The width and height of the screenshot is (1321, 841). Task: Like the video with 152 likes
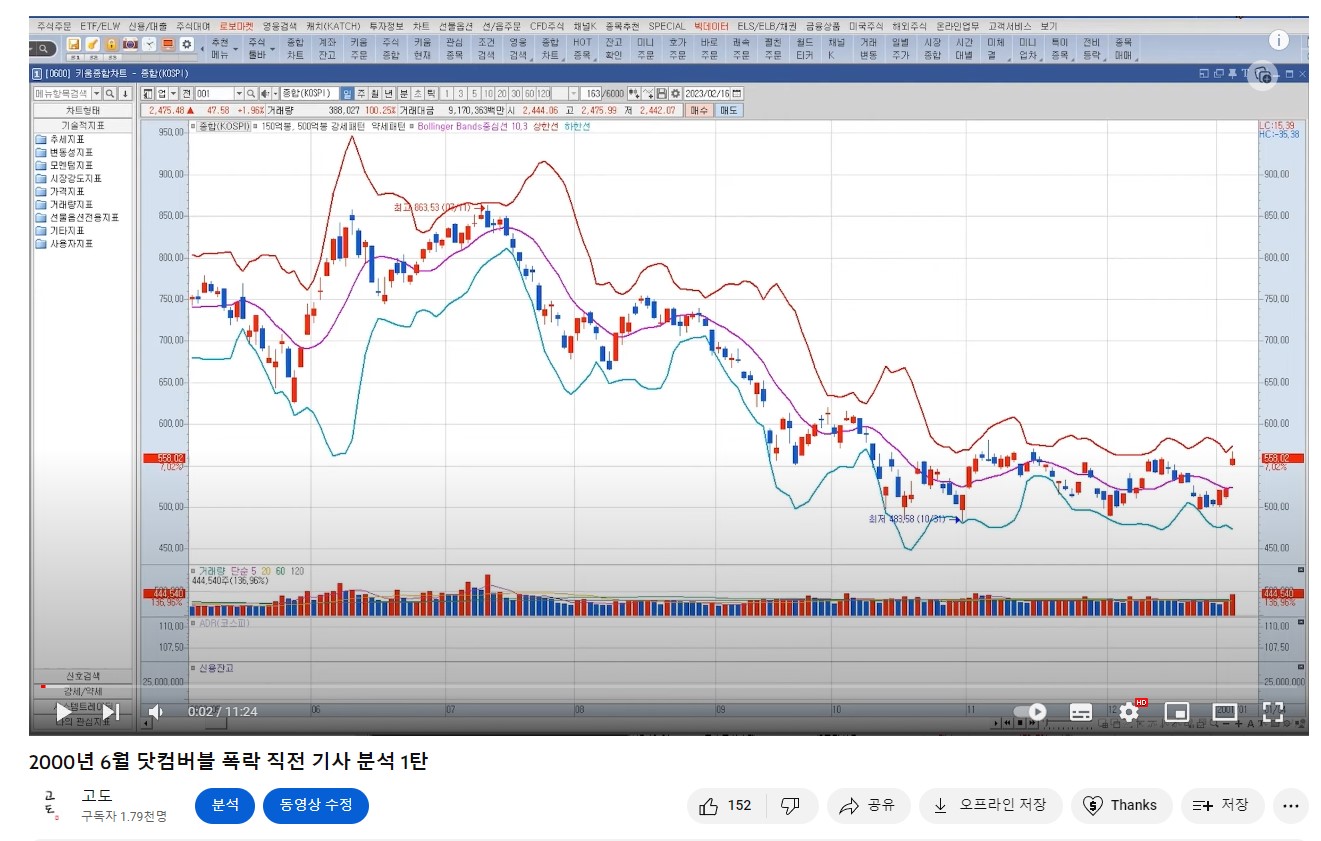727,805
